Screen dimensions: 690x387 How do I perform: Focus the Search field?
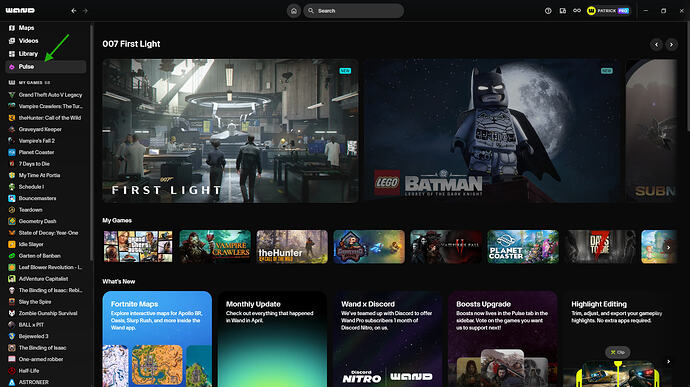353,11
